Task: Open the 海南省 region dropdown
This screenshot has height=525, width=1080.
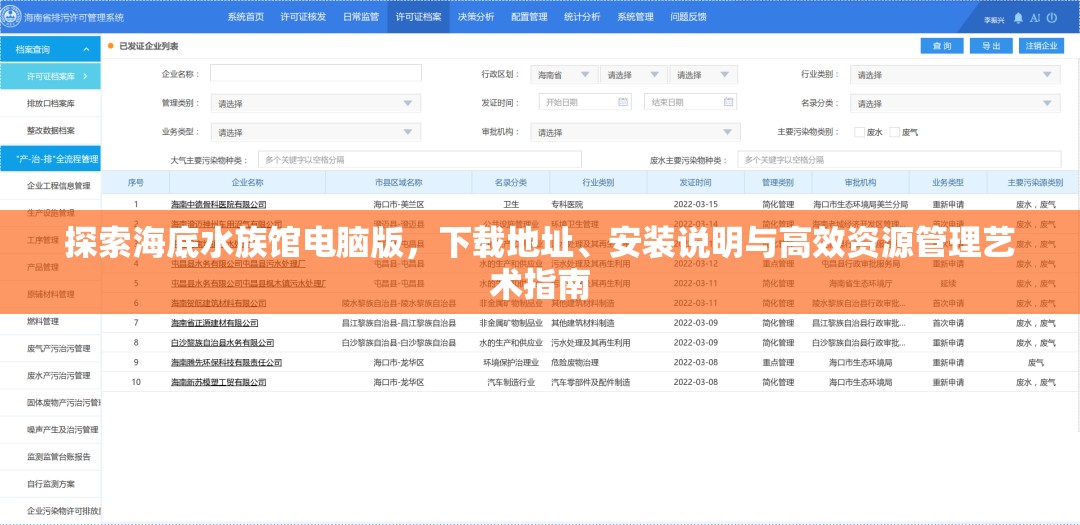Action: click(564, 74)
